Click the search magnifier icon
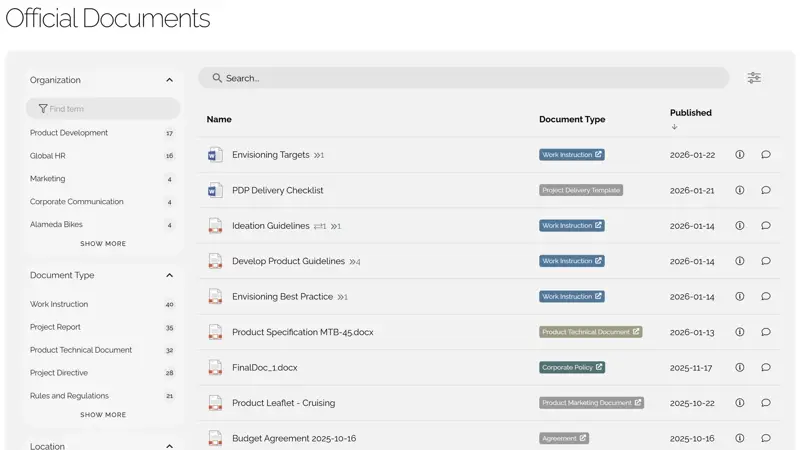Image resolution: width=800 pixels, height=450 pixels. 217,78
